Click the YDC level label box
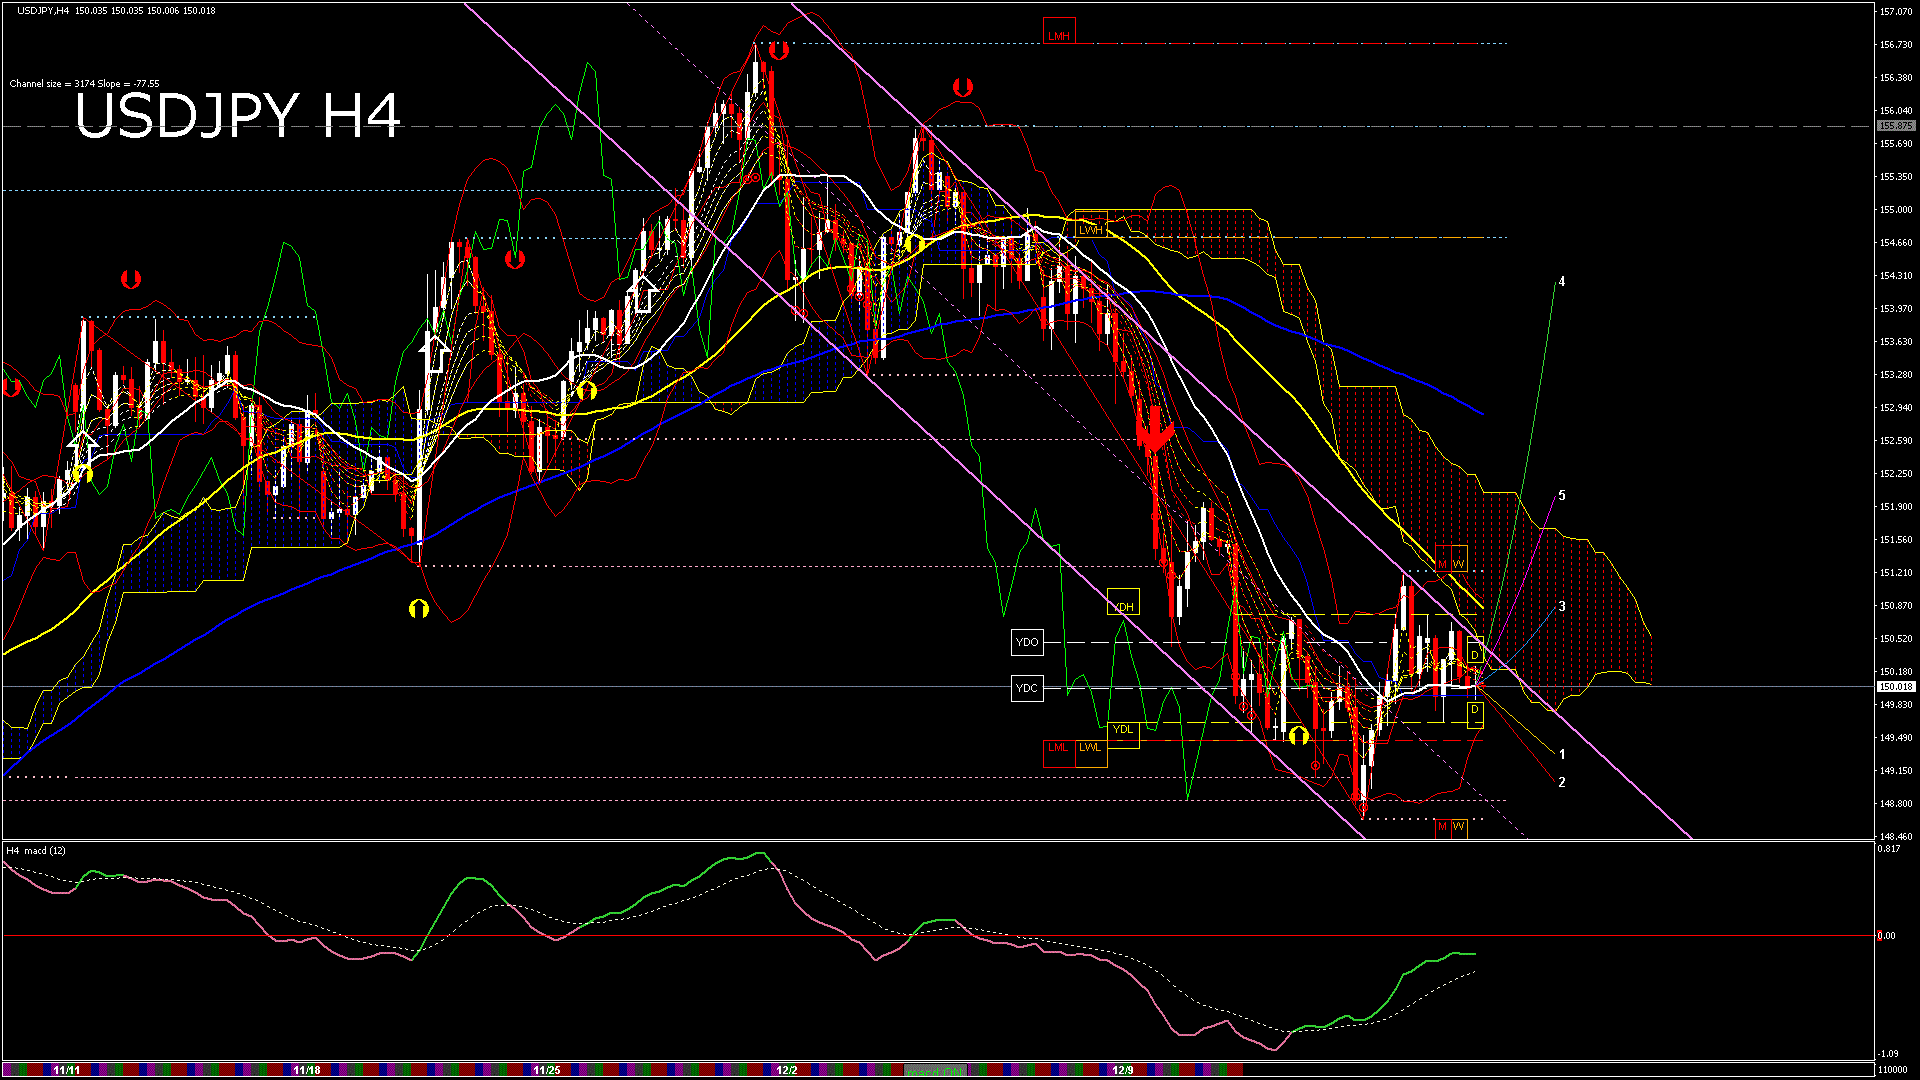 1027,688
